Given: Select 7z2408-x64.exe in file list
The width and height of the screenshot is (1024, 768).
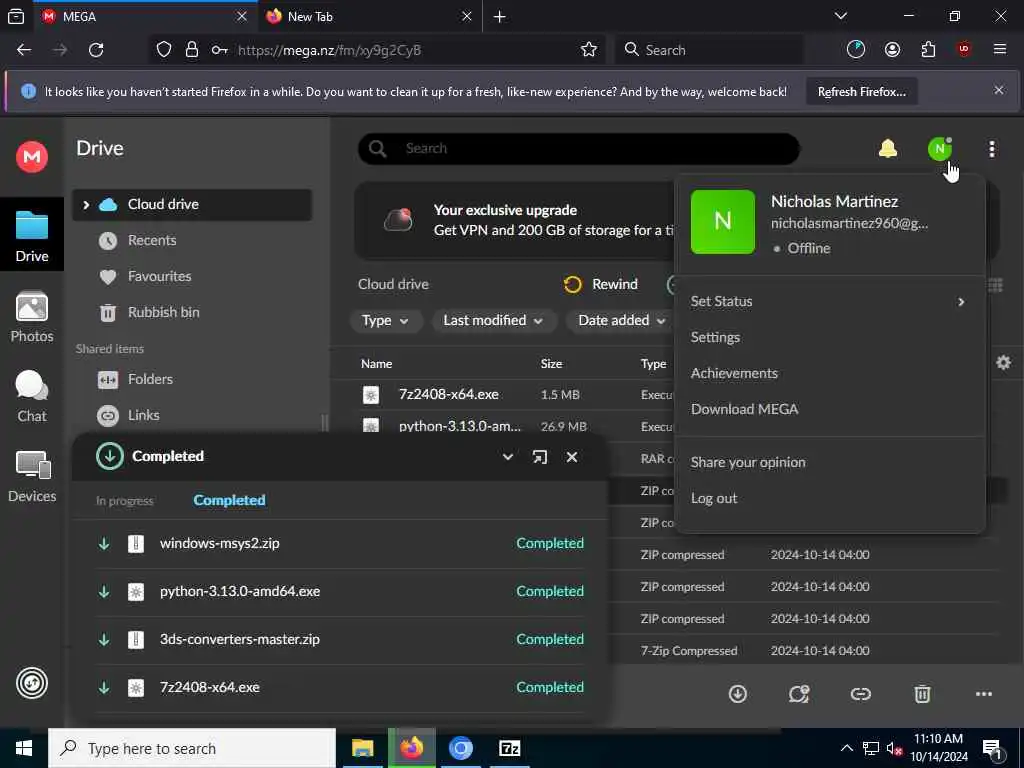Looking at the screenshot, I should [448, 394].
